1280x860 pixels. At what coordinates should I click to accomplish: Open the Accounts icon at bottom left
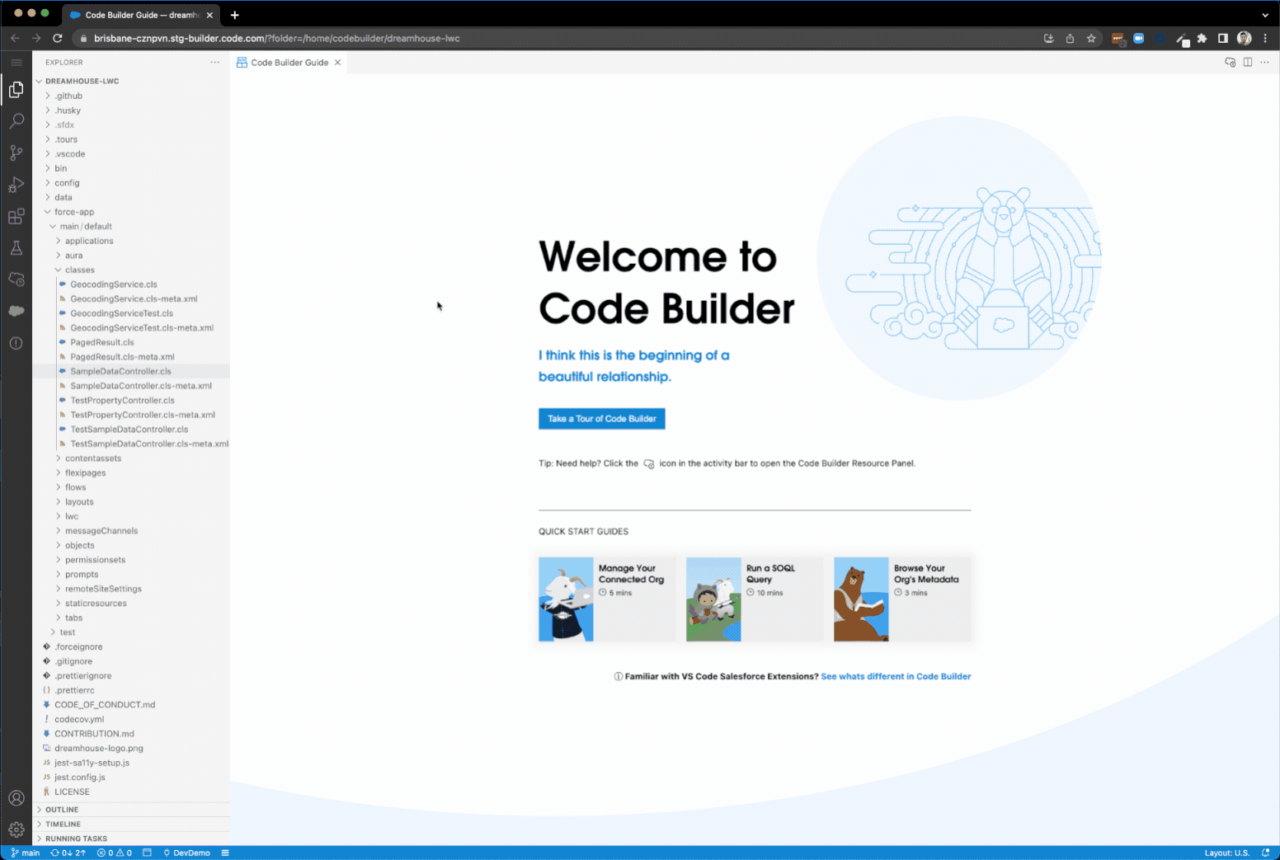15,798
